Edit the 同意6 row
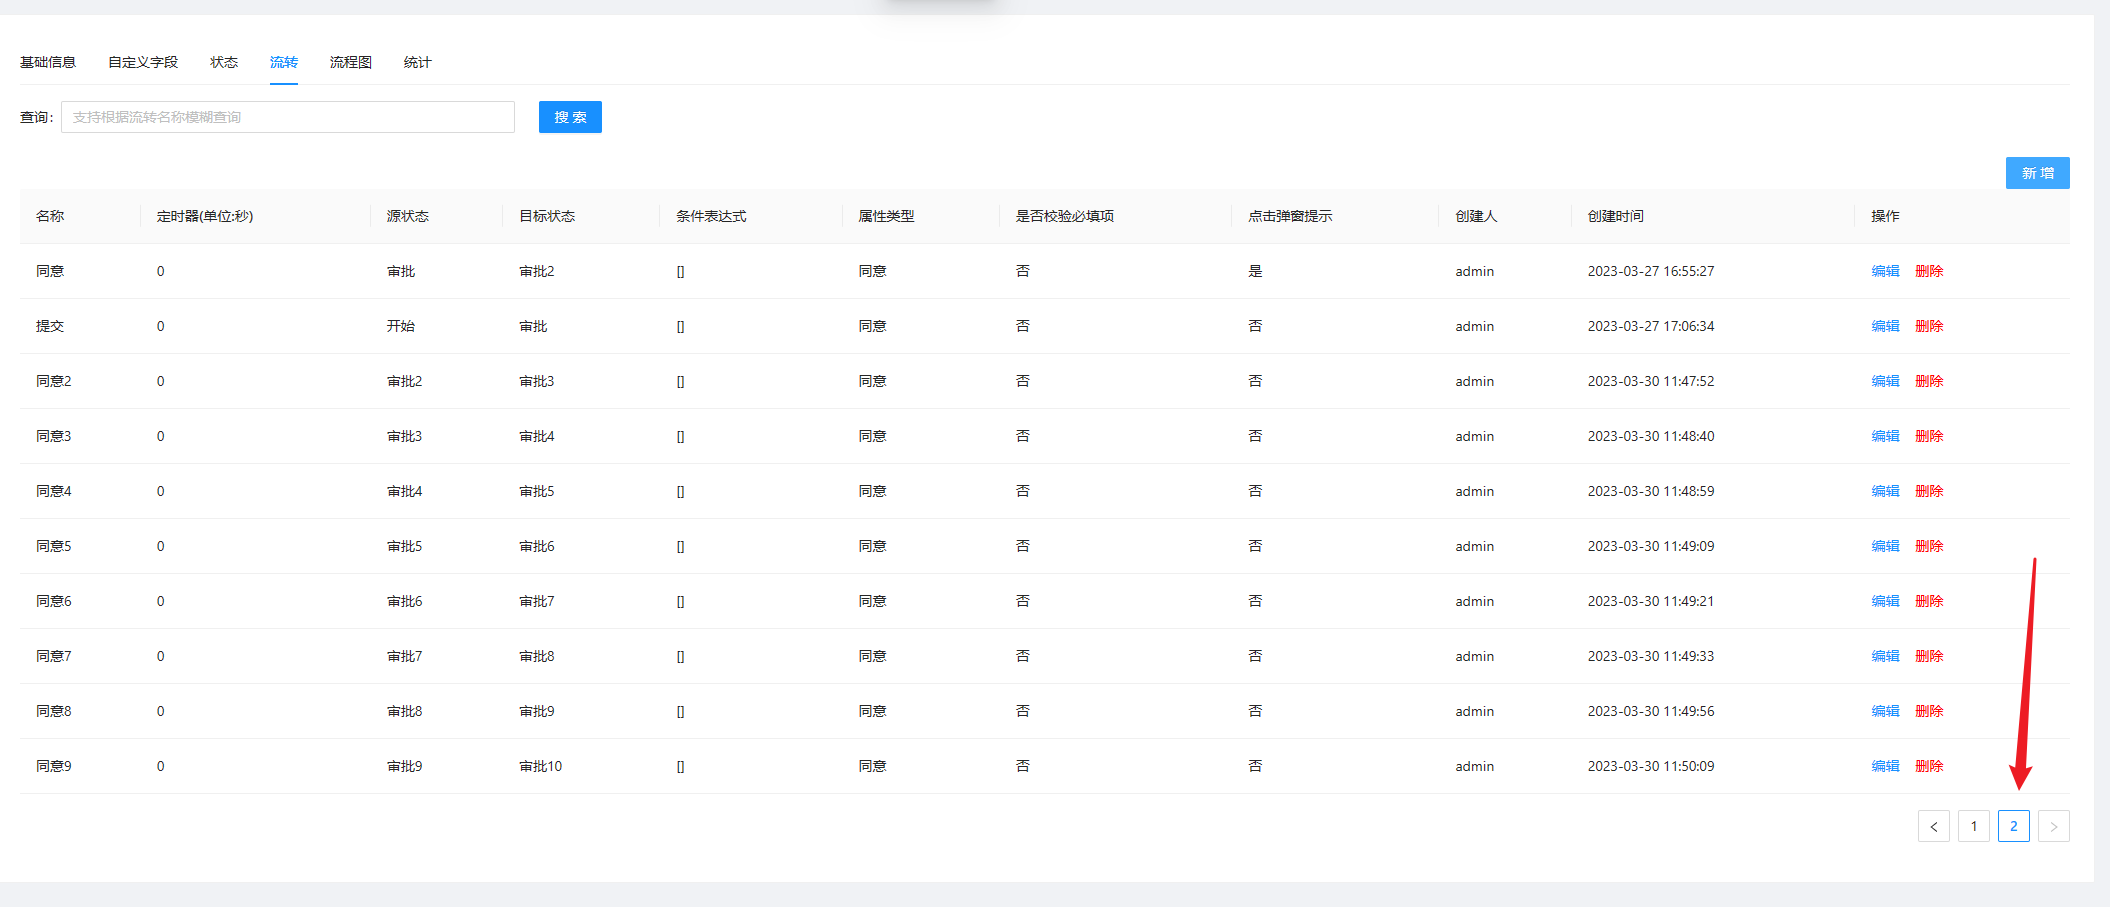The image size is (2110, 907). (x=1885, y=601)
